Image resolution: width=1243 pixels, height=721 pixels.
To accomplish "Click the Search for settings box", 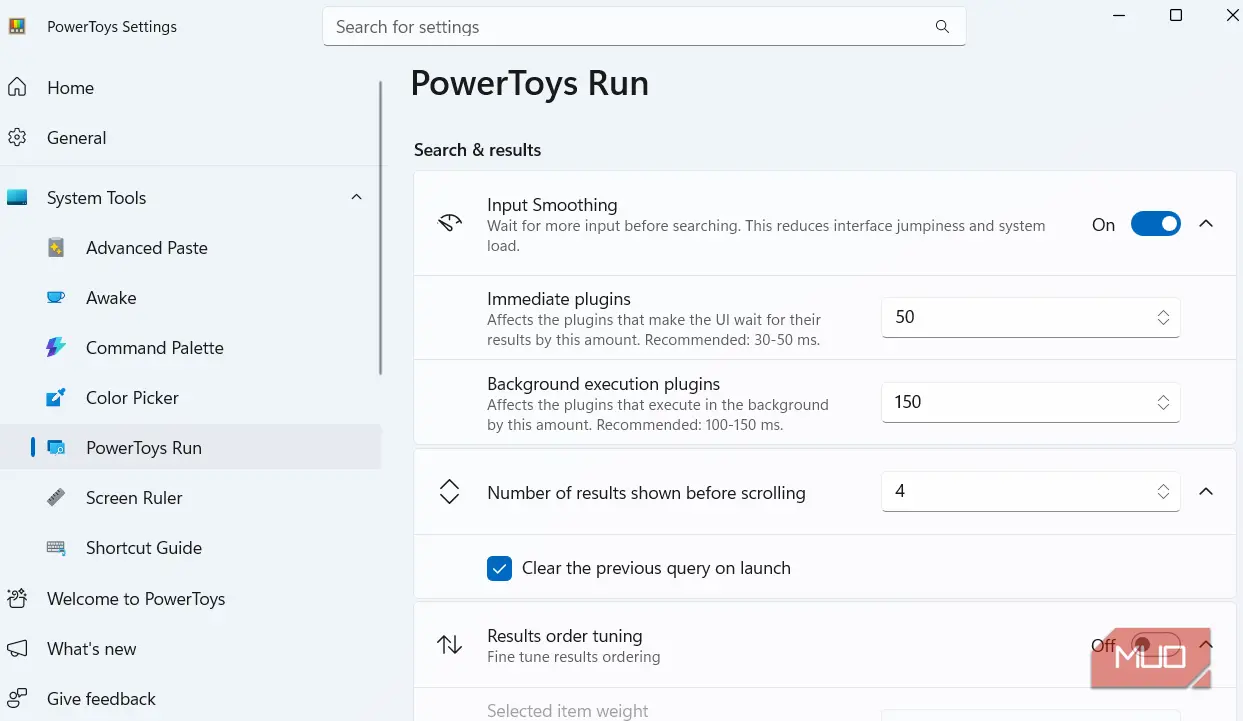I will click(644, 27).
